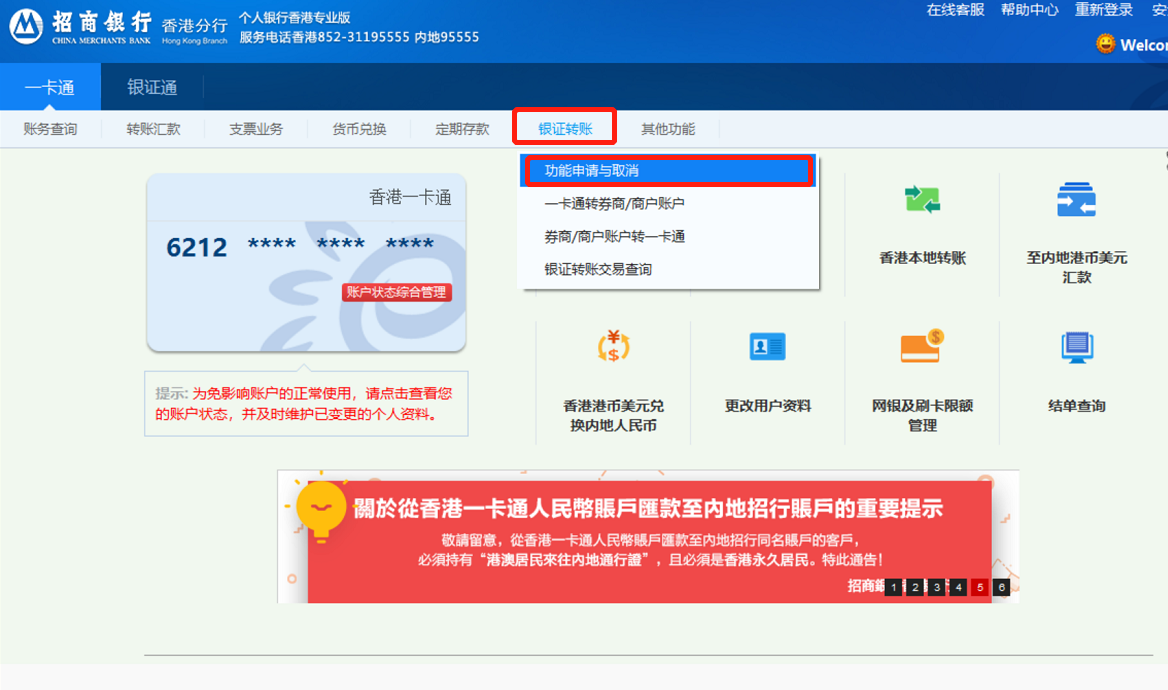Go to banner slide 2

pos(915,587)
